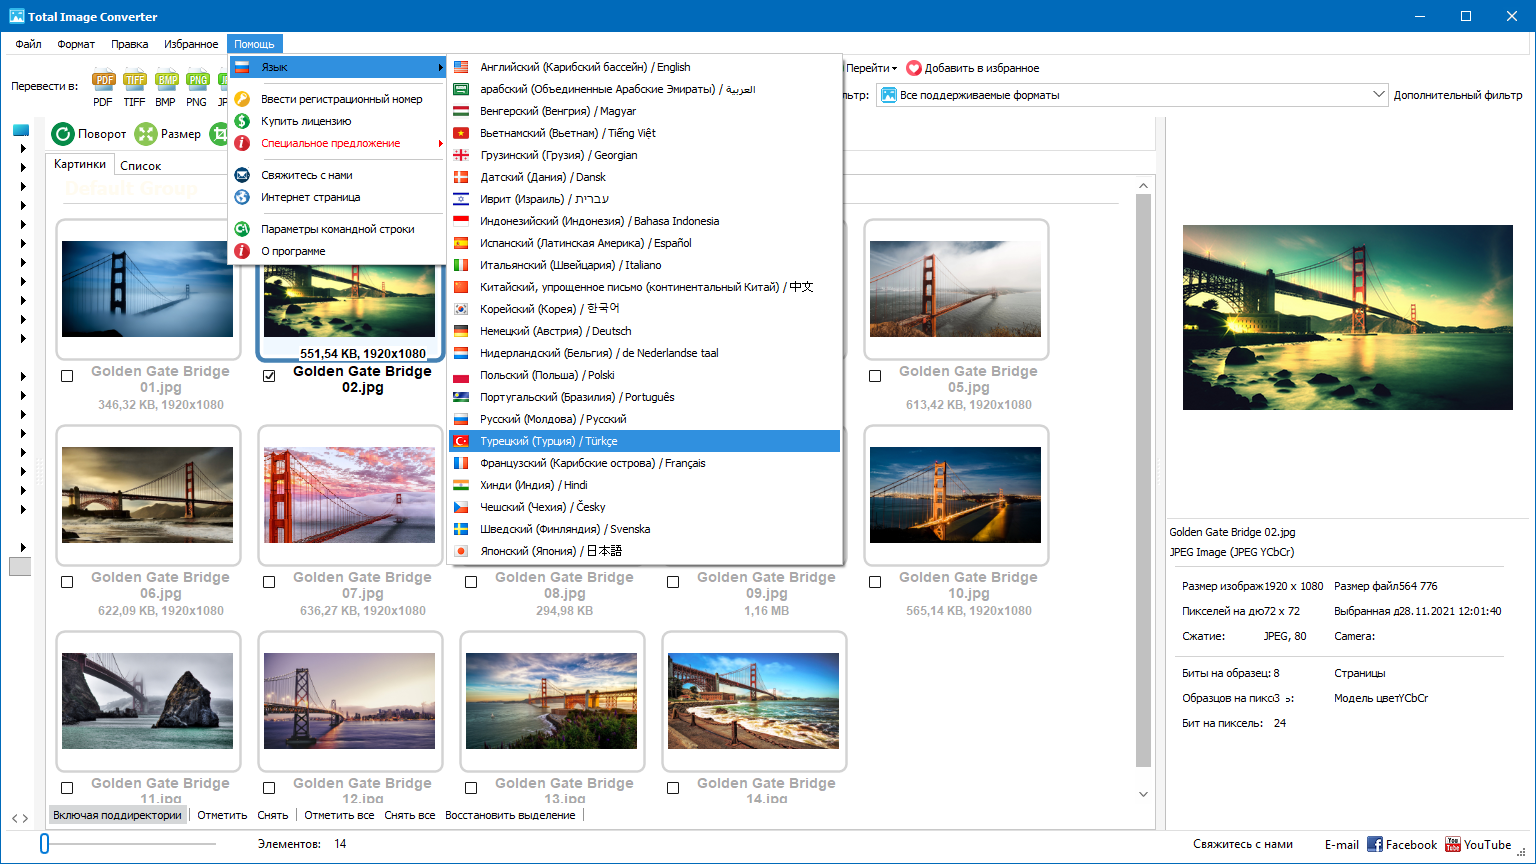Choose the BMP format icon
The width and height of the screenshot is (1536, 864).
coord(166,81)
